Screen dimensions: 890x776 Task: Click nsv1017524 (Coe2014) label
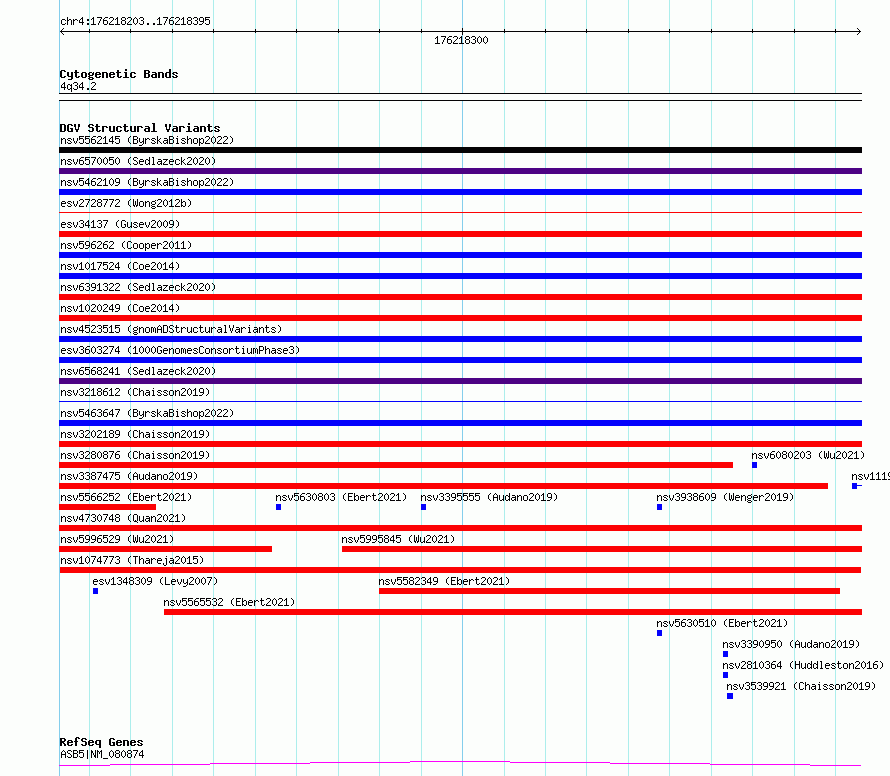[120, 266]
